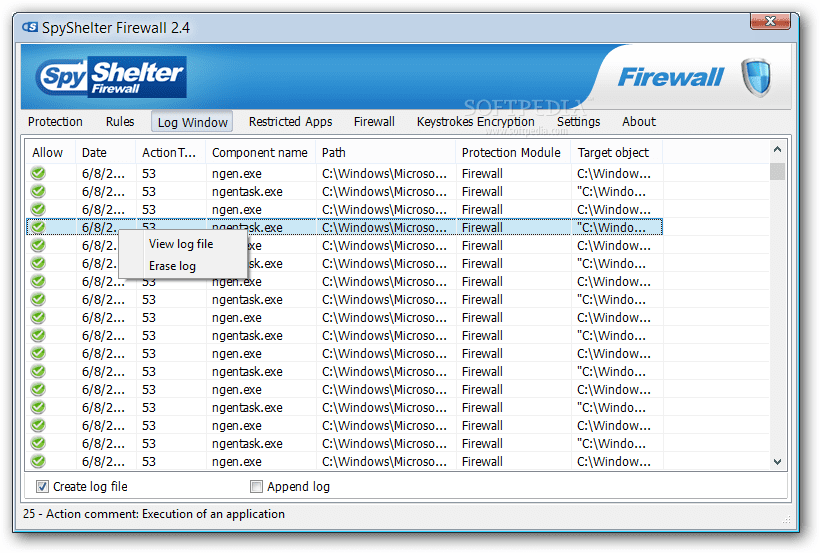This screenshot has width=820, height=553.
Task: Click the status text "25 - Action comment: Execution of an application"
Action: [x=154, y=514]
